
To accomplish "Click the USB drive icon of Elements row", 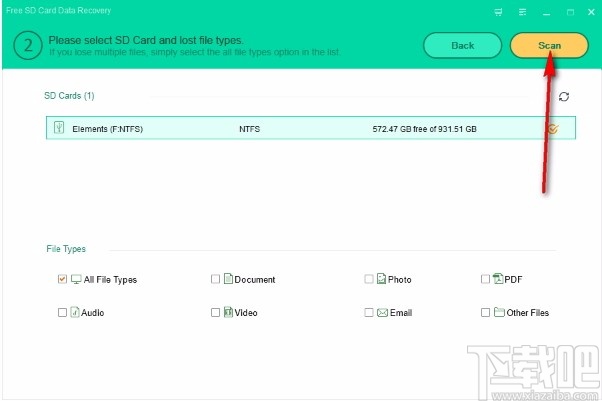I will click(x=59, y=128).
